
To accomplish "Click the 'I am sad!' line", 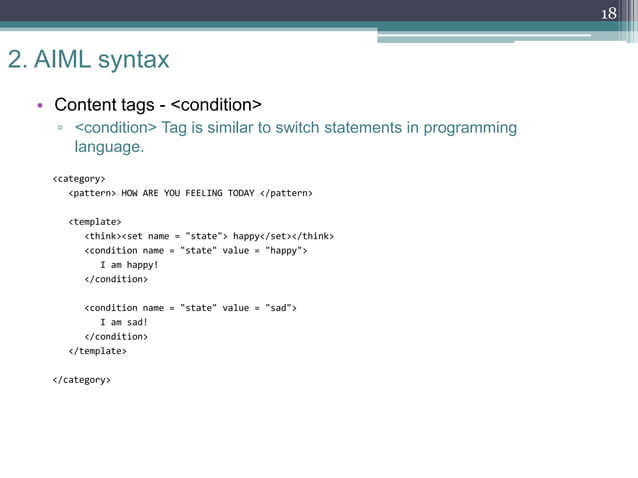I will [124, 322].
